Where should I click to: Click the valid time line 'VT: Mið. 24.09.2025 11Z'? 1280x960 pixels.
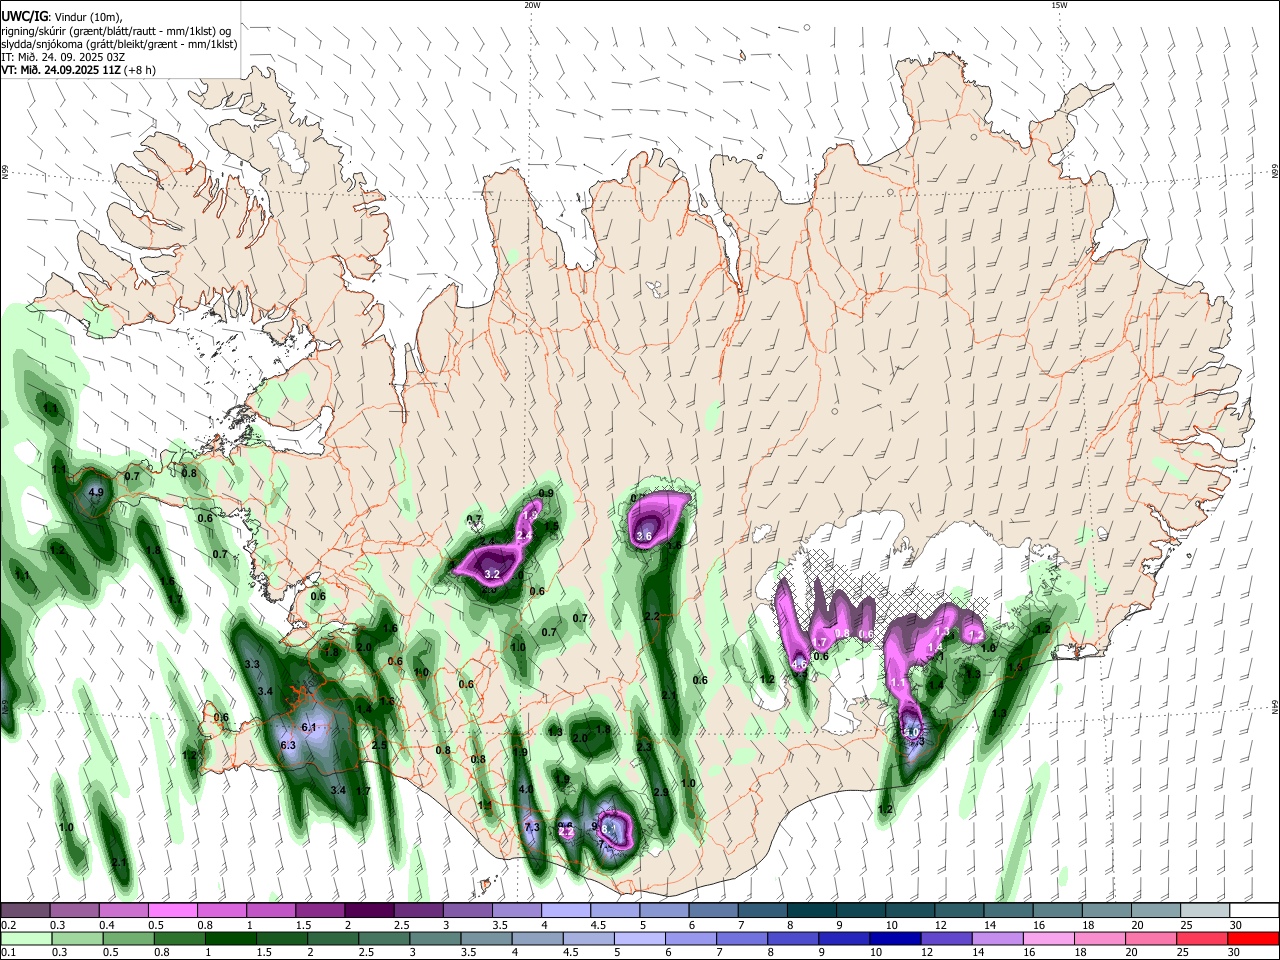coord(61,71)
